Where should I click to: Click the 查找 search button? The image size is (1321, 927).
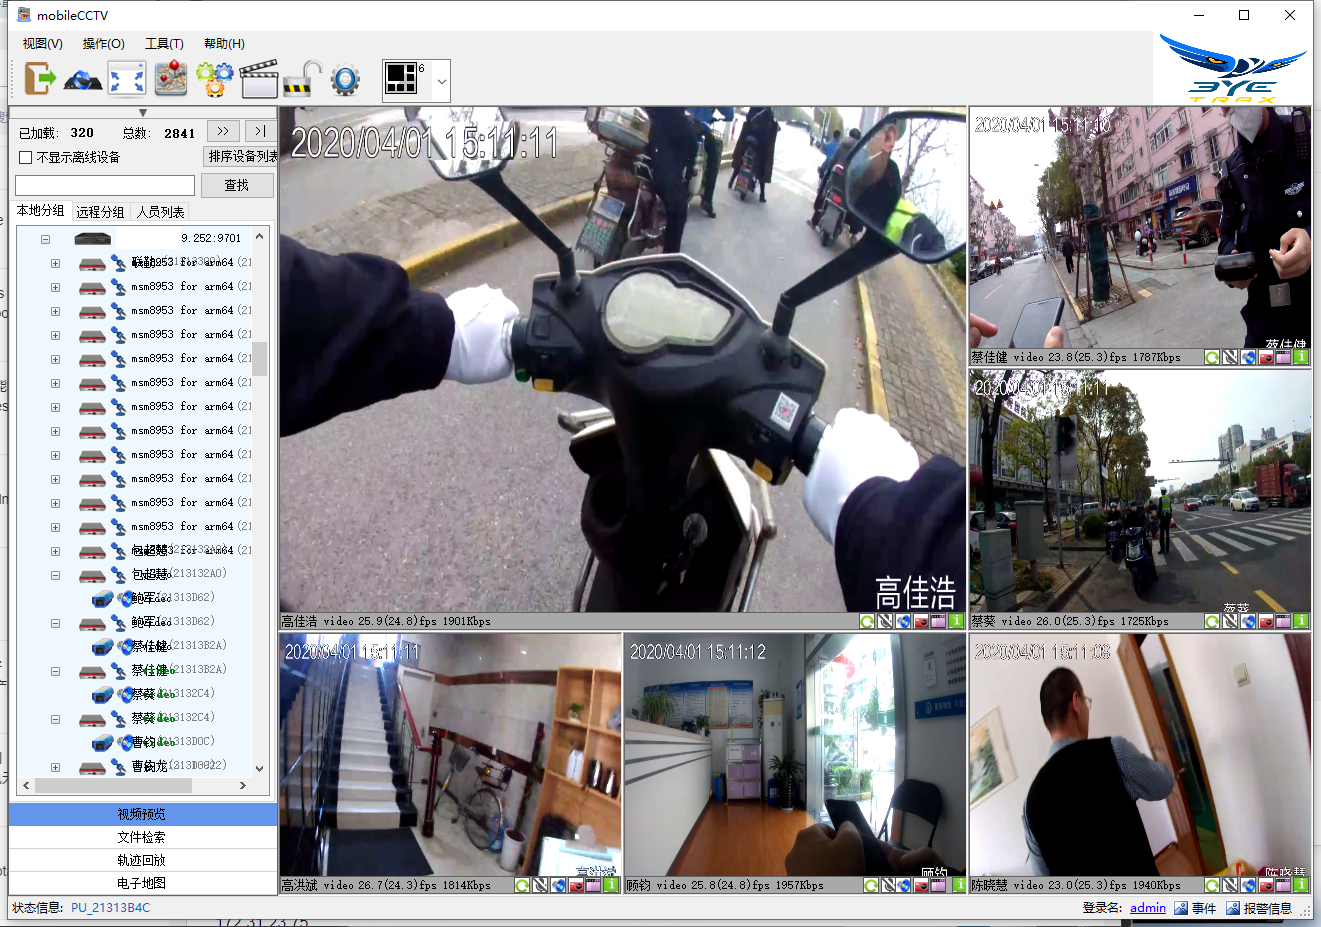click(x=237, y=185)
